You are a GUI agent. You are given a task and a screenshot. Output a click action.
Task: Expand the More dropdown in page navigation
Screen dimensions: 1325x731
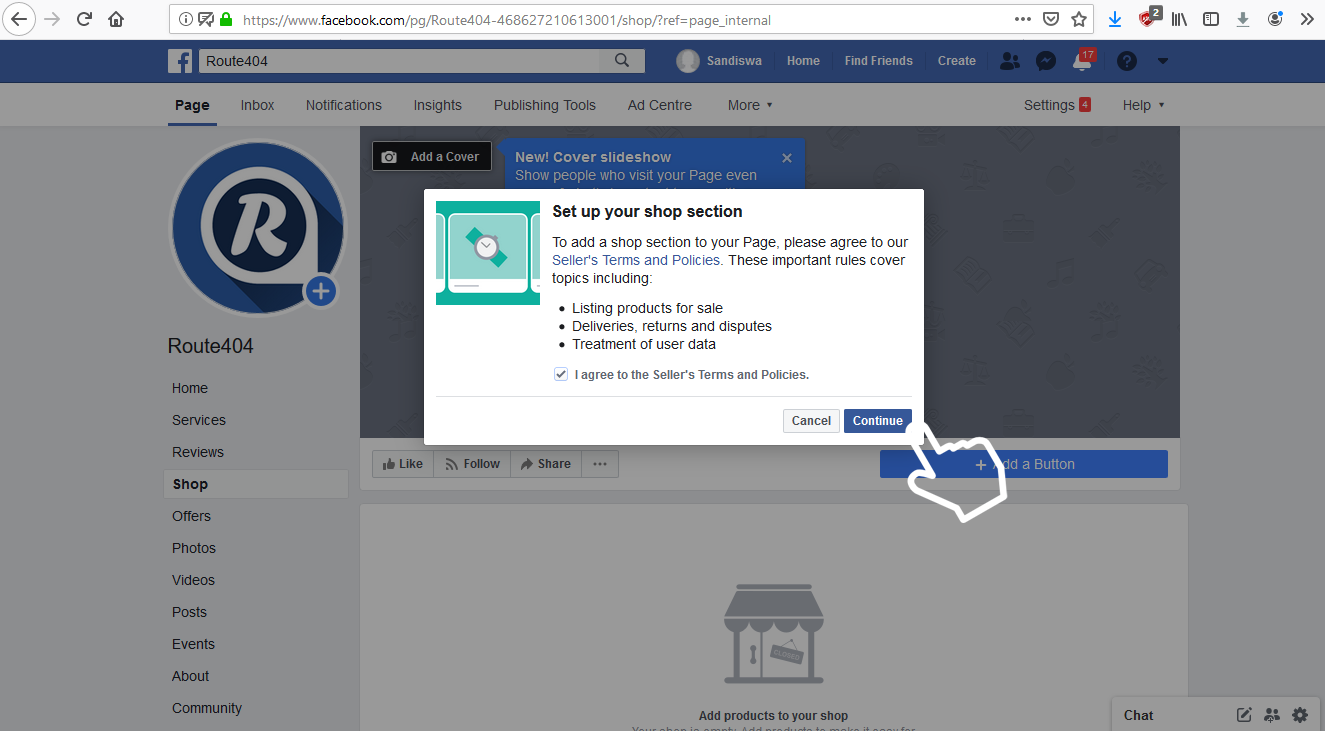coord(750,105)
